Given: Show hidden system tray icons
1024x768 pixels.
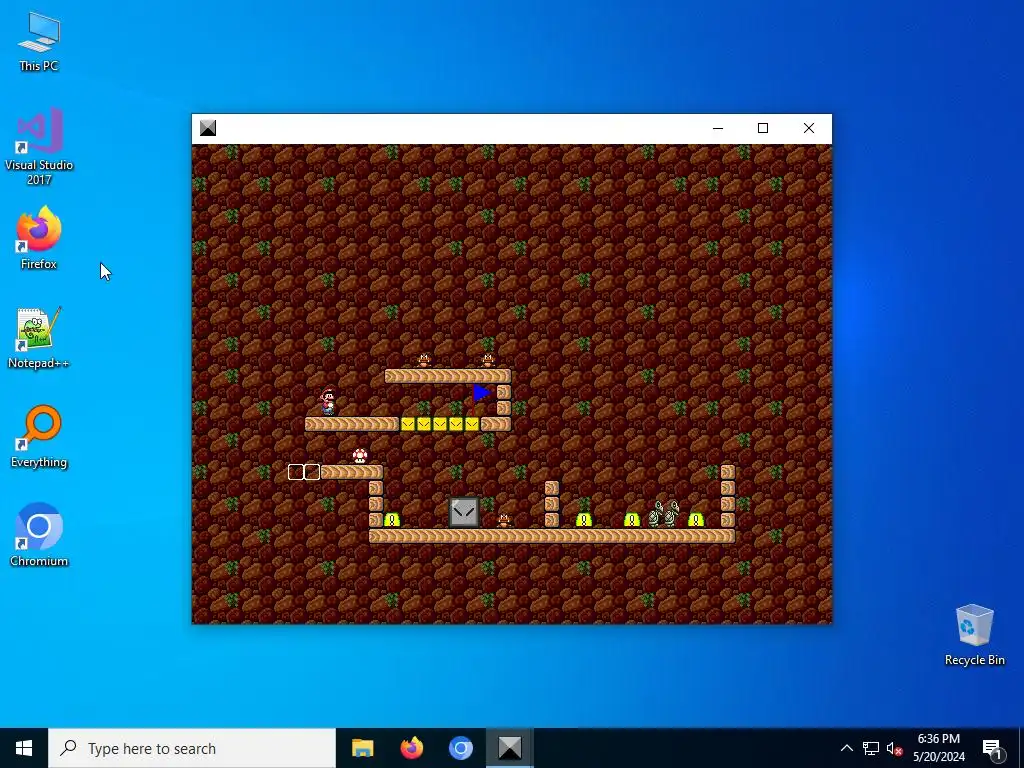Looking at the screenshot, I should tap(846, 748).
